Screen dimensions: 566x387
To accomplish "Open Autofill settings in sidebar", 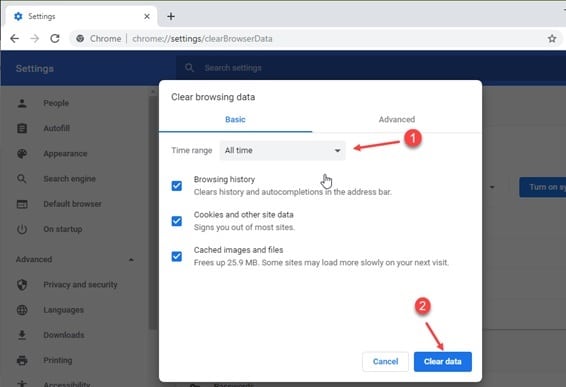I will (x=57, y=128).
